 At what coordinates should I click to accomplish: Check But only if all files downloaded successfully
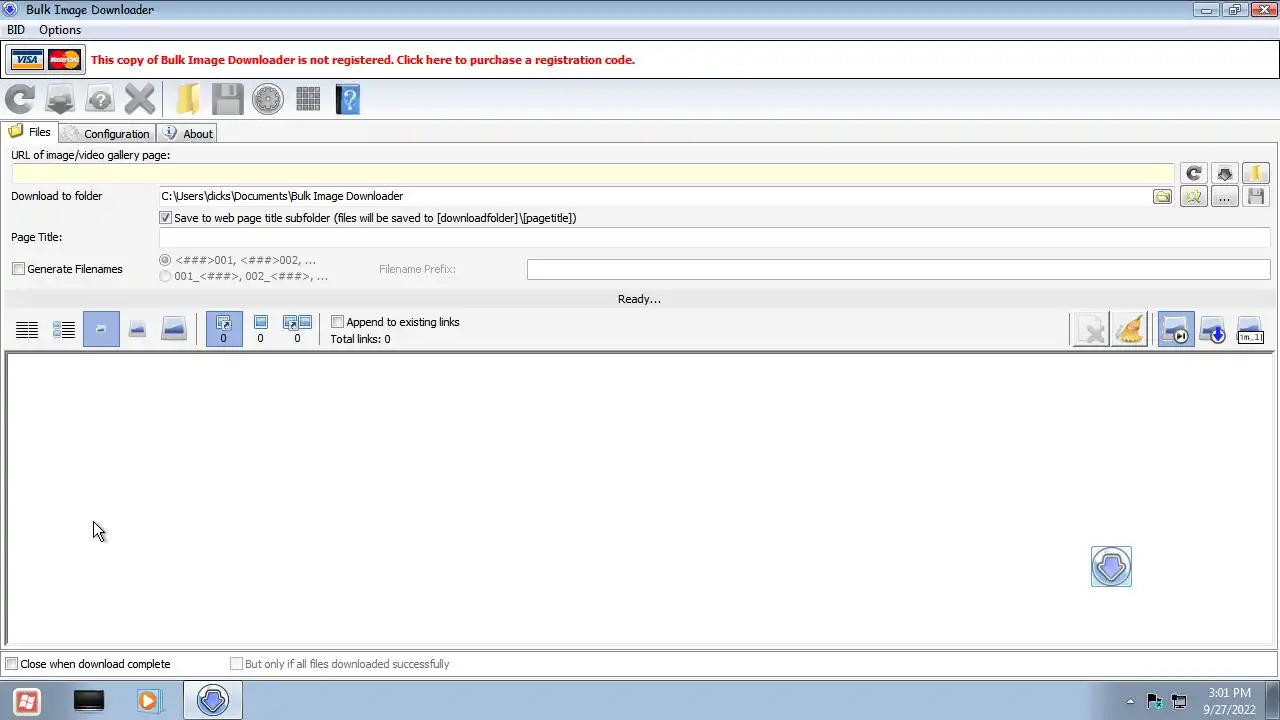[x=236, y=664]
